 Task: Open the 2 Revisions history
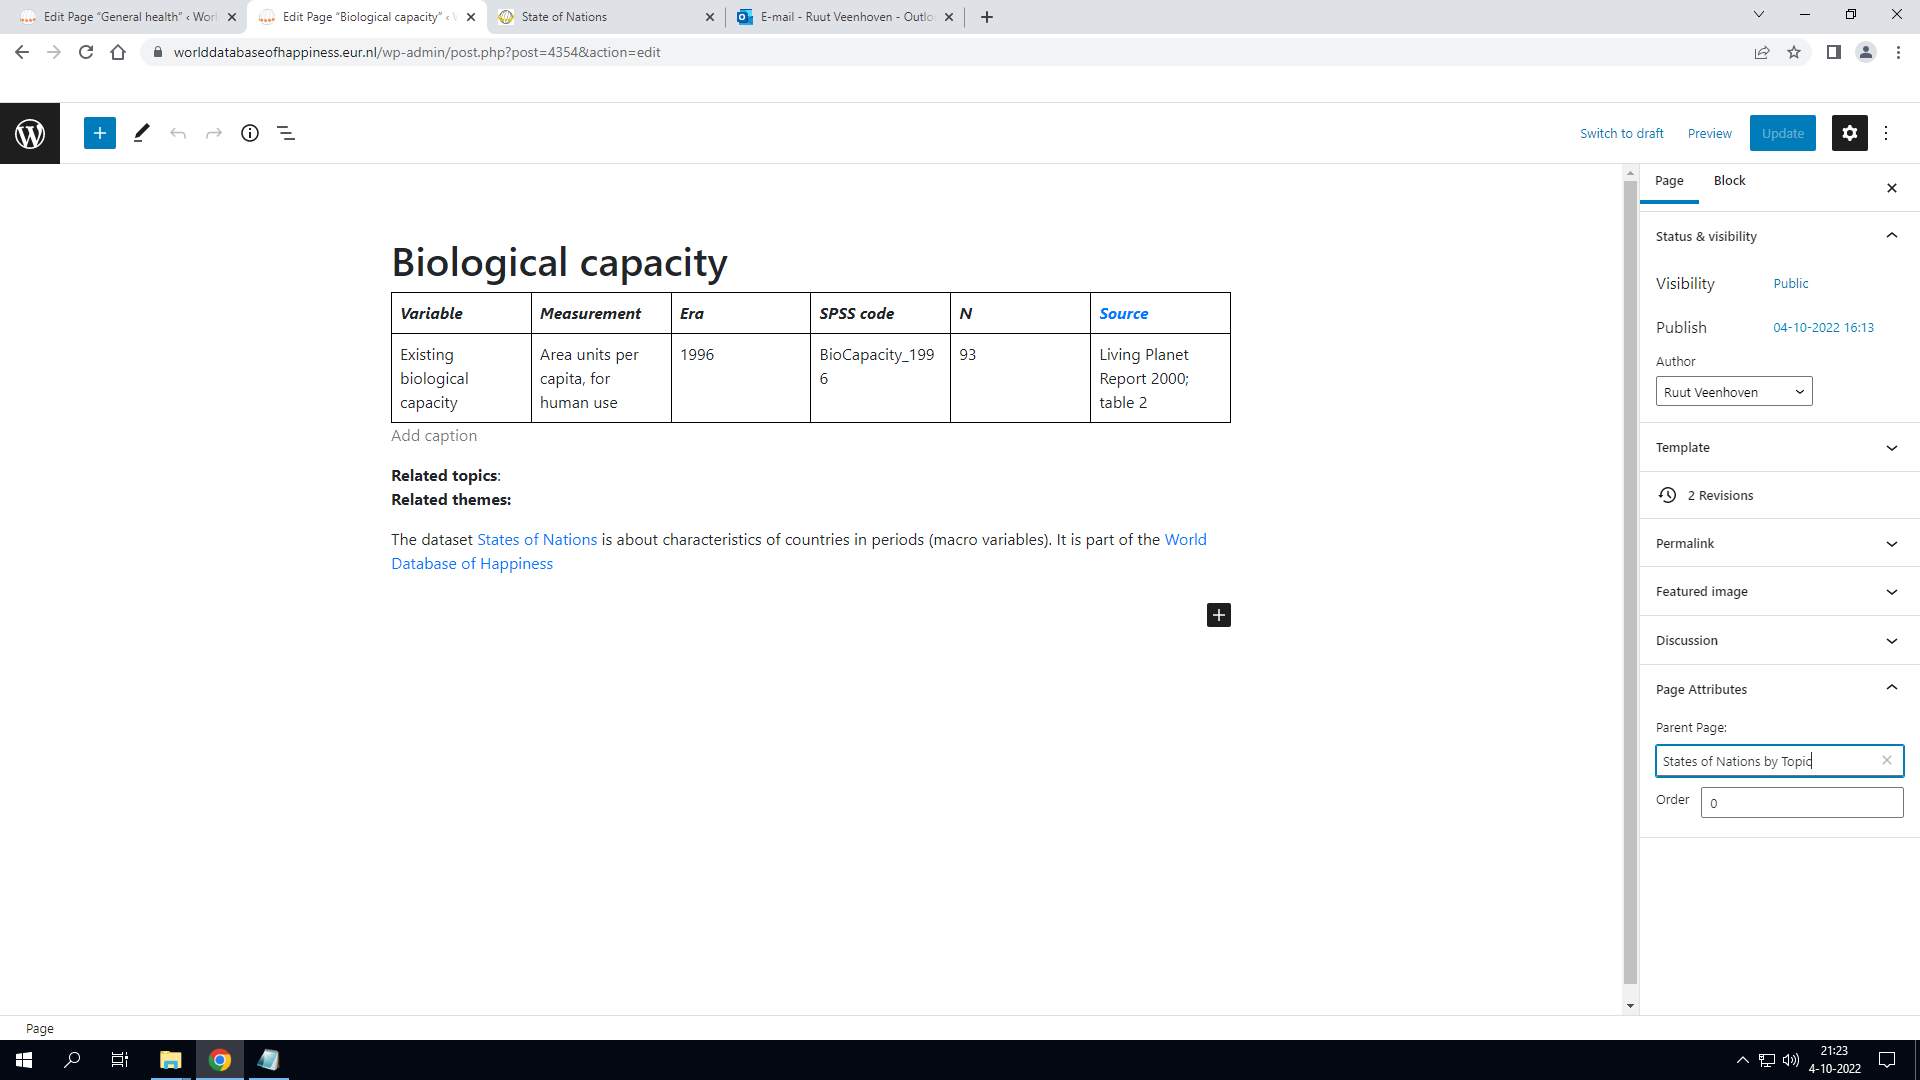(x=1719, y=495)
